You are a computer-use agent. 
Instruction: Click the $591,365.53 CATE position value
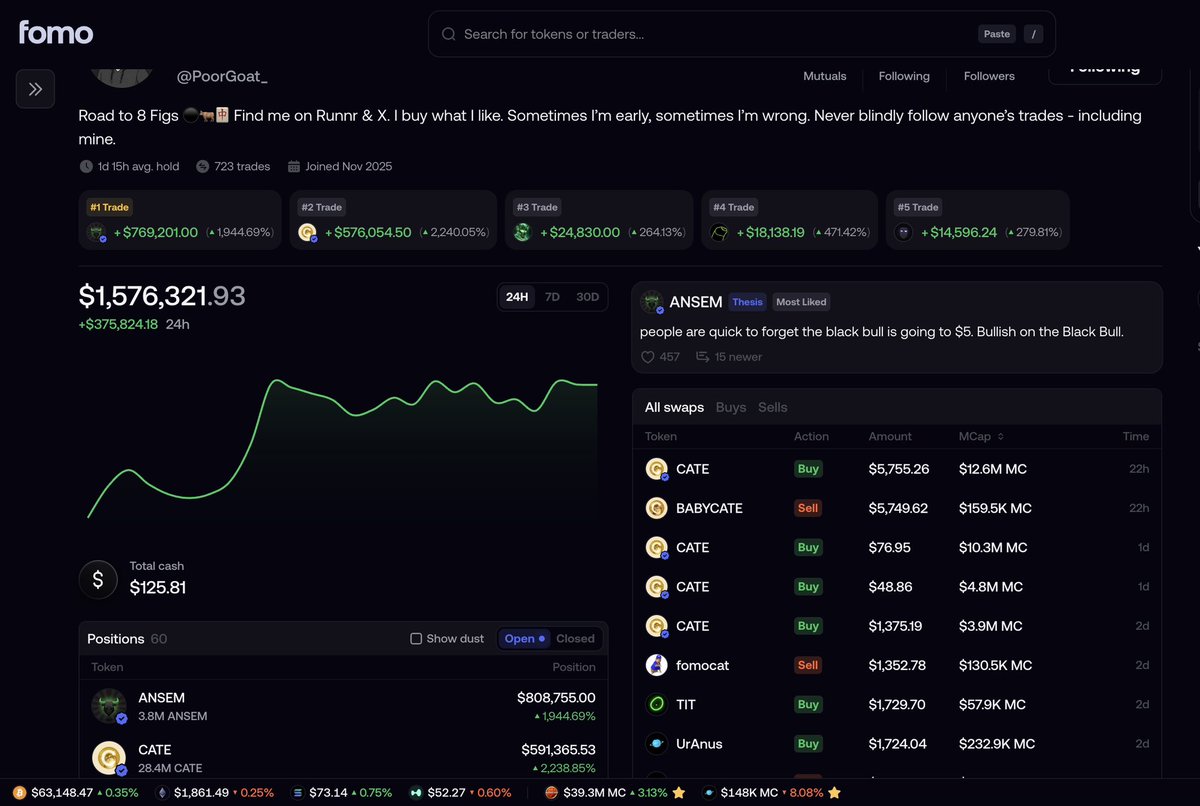(x=558, y=749)
